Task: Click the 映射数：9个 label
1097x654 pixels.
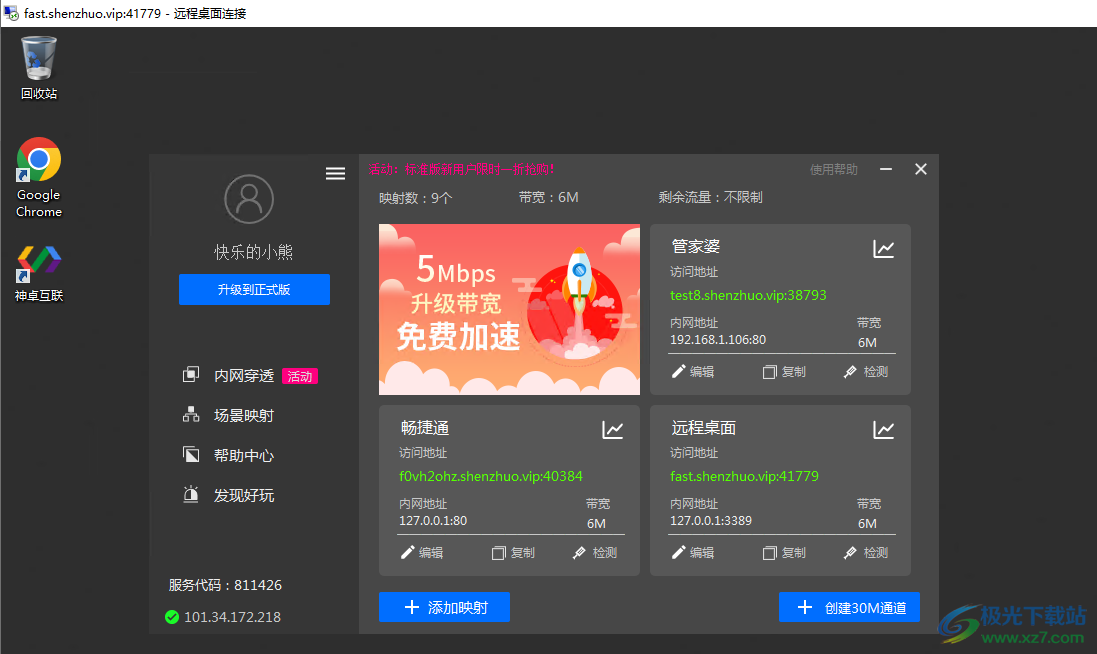Action: coord(416,198)
